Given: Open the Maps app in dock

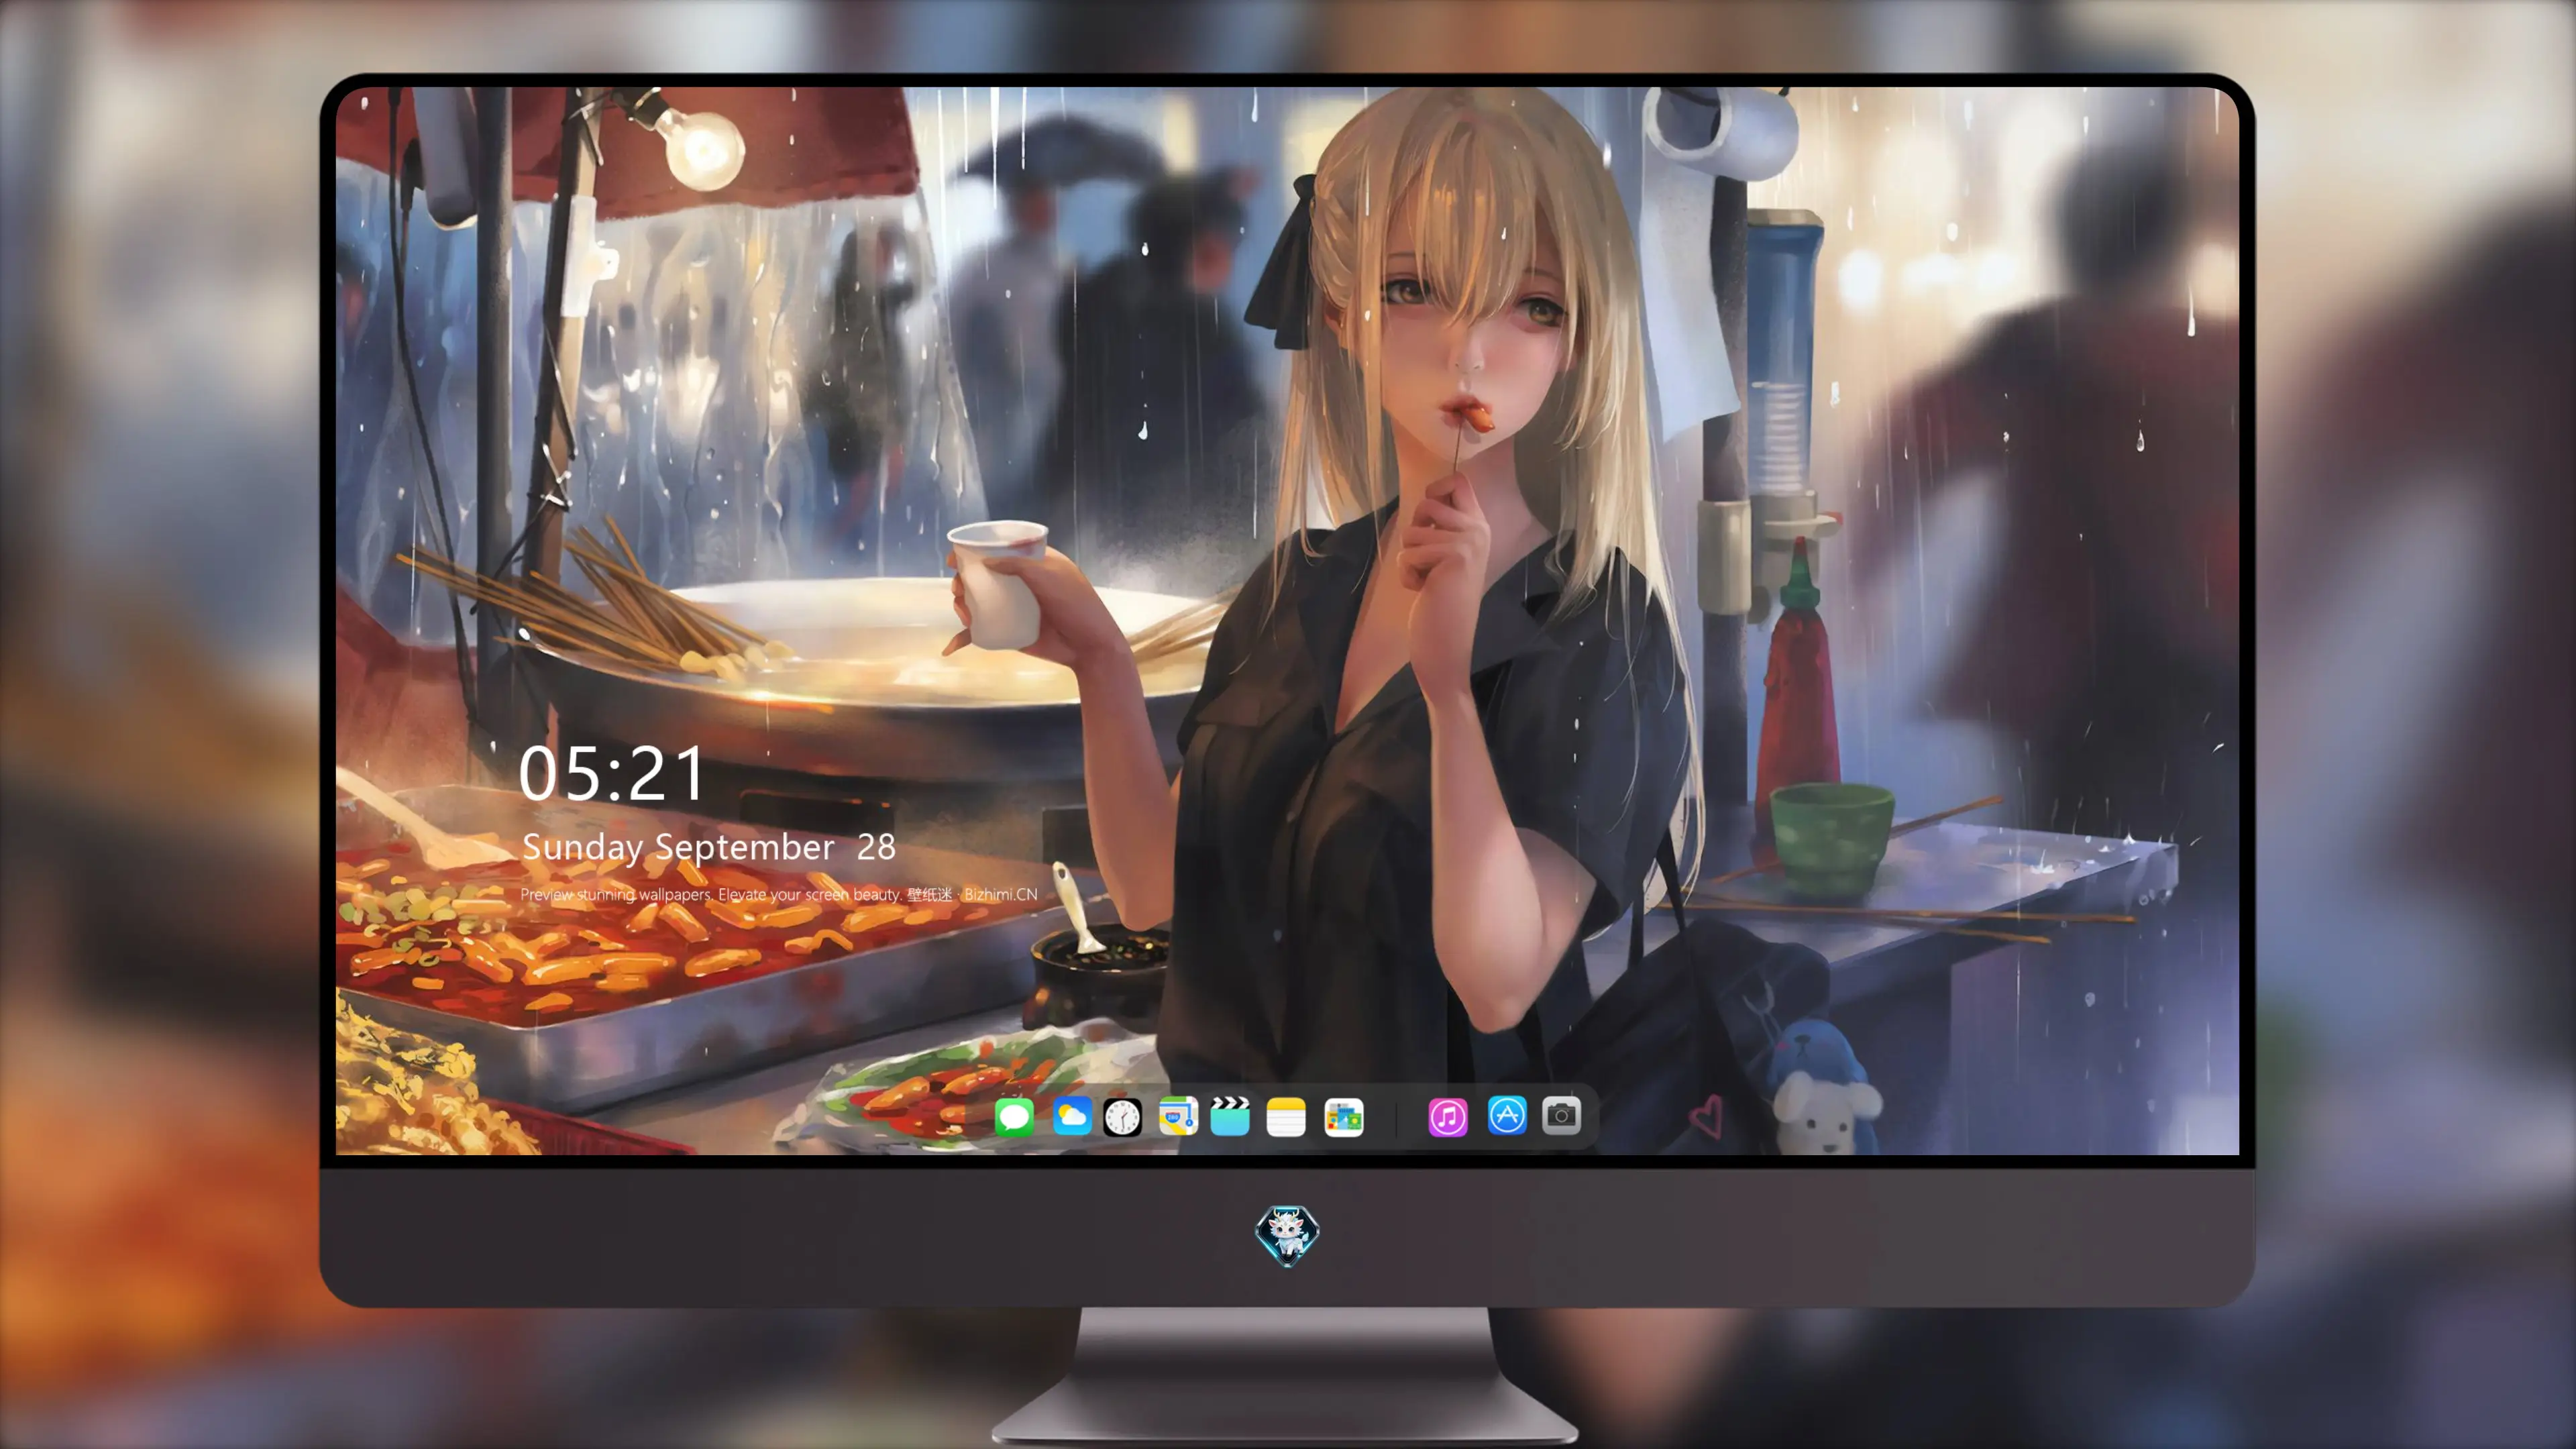Looking at the screenshot, I should [1178, 1116].
